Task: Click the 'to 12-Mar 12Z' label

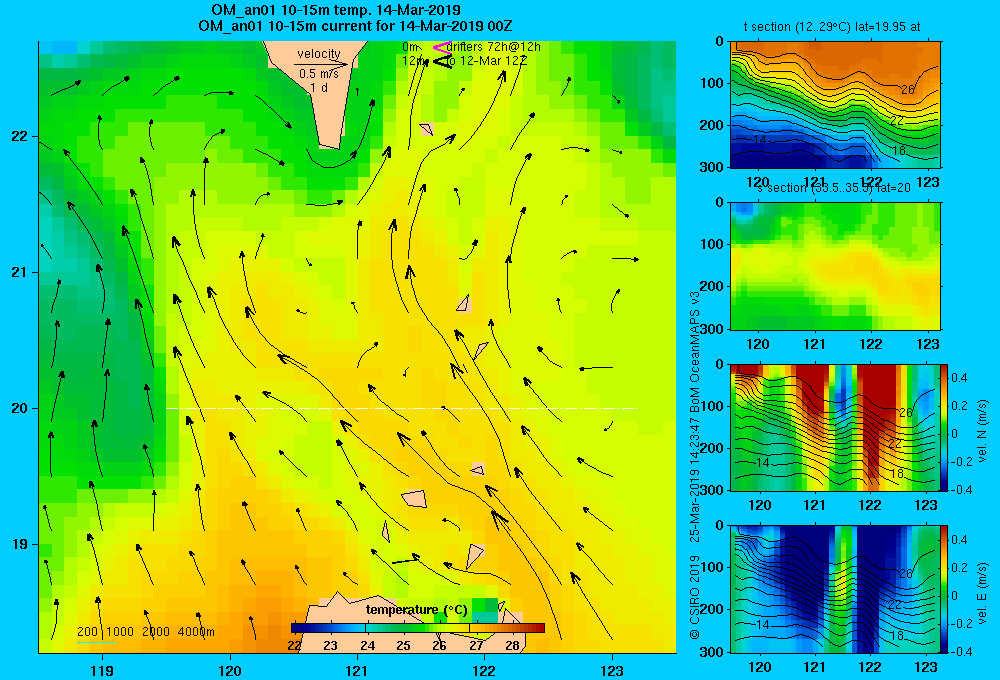Action: tap(485, 61)
